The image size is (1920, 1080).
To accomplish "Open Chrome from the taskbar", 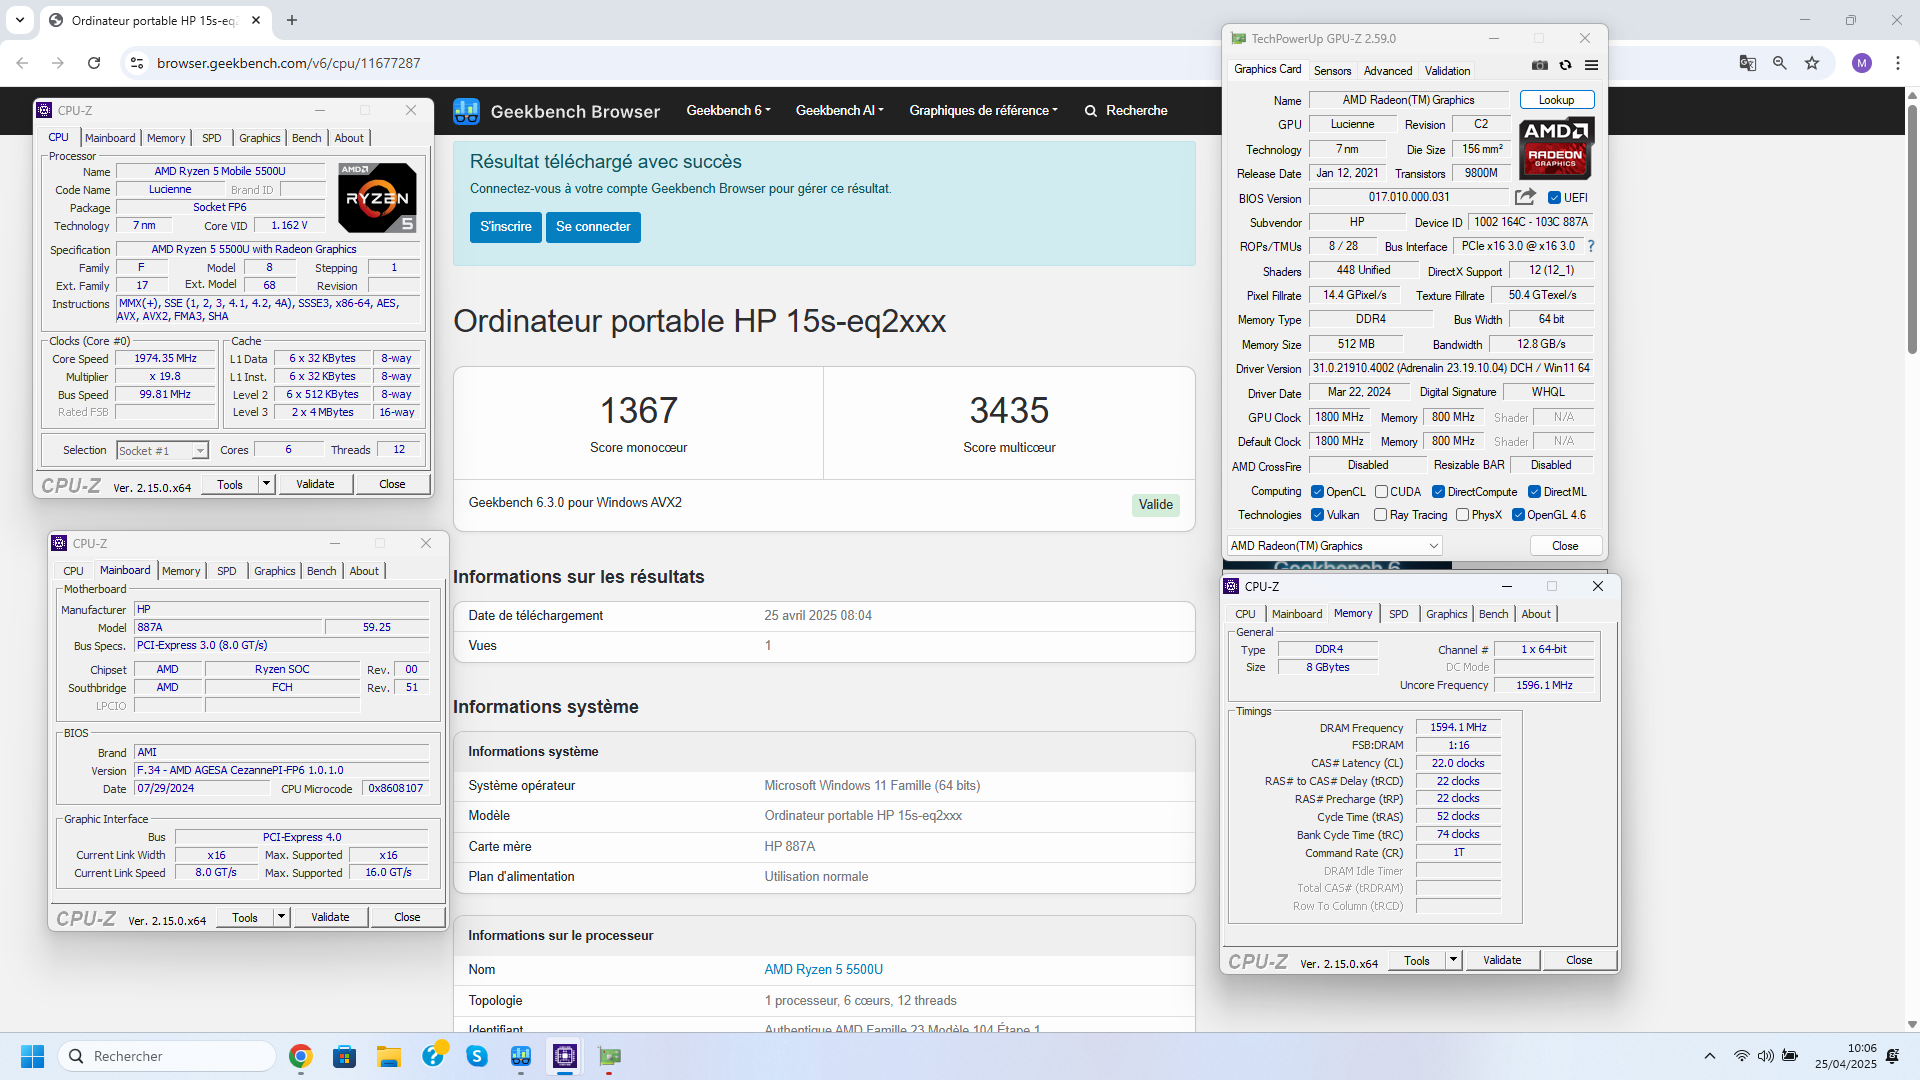I will (x=301, y=1056).
